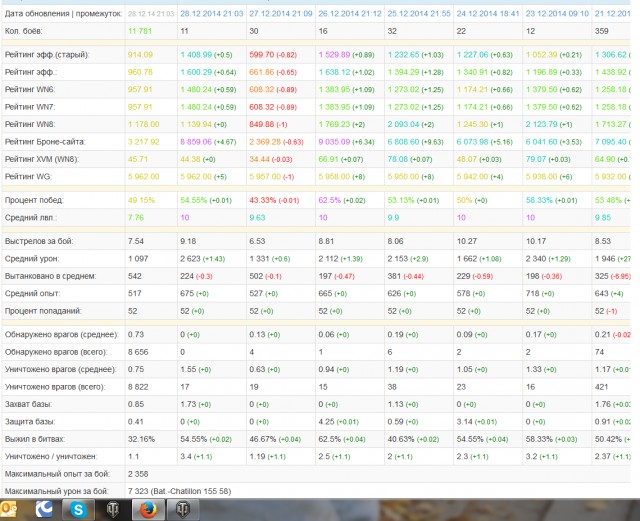Select XVM rating value 45.71
This screenshot has height=521, width=640.
pos(138,159)
